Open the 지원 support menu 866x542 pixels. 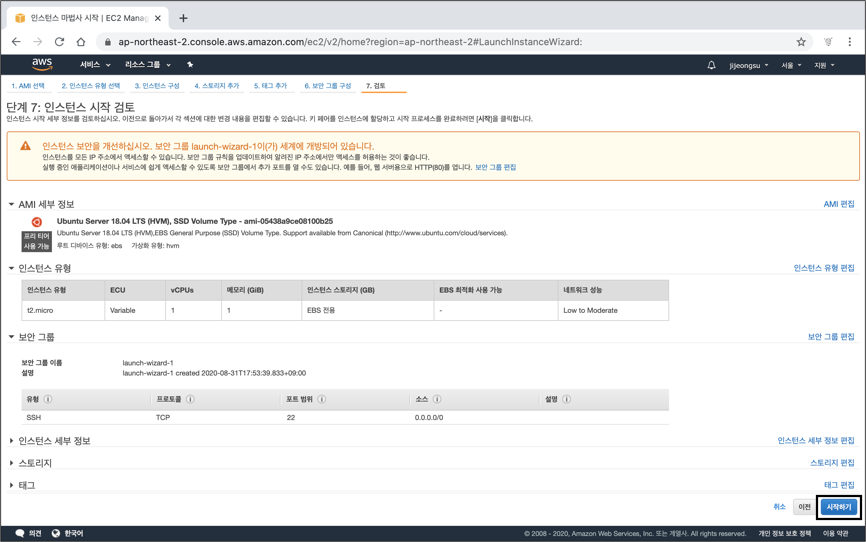pos(824,65)
